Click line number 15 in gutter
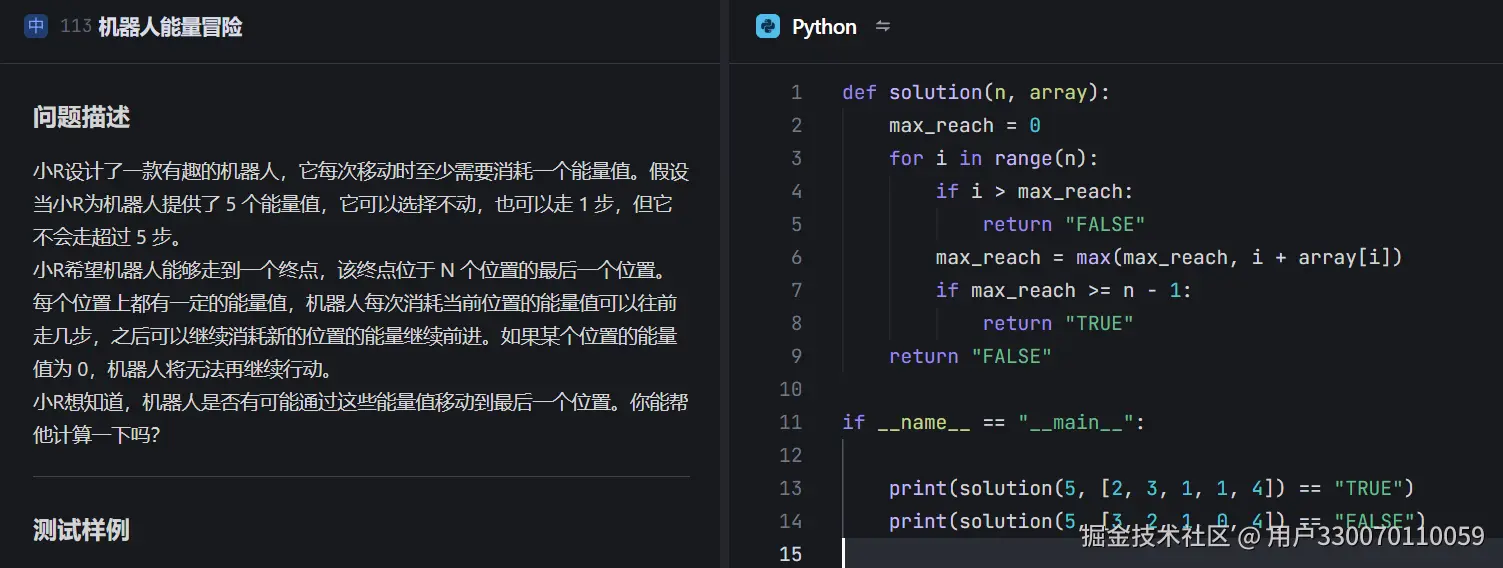This screenshot has height=568, width=1503. pos(791,554)
